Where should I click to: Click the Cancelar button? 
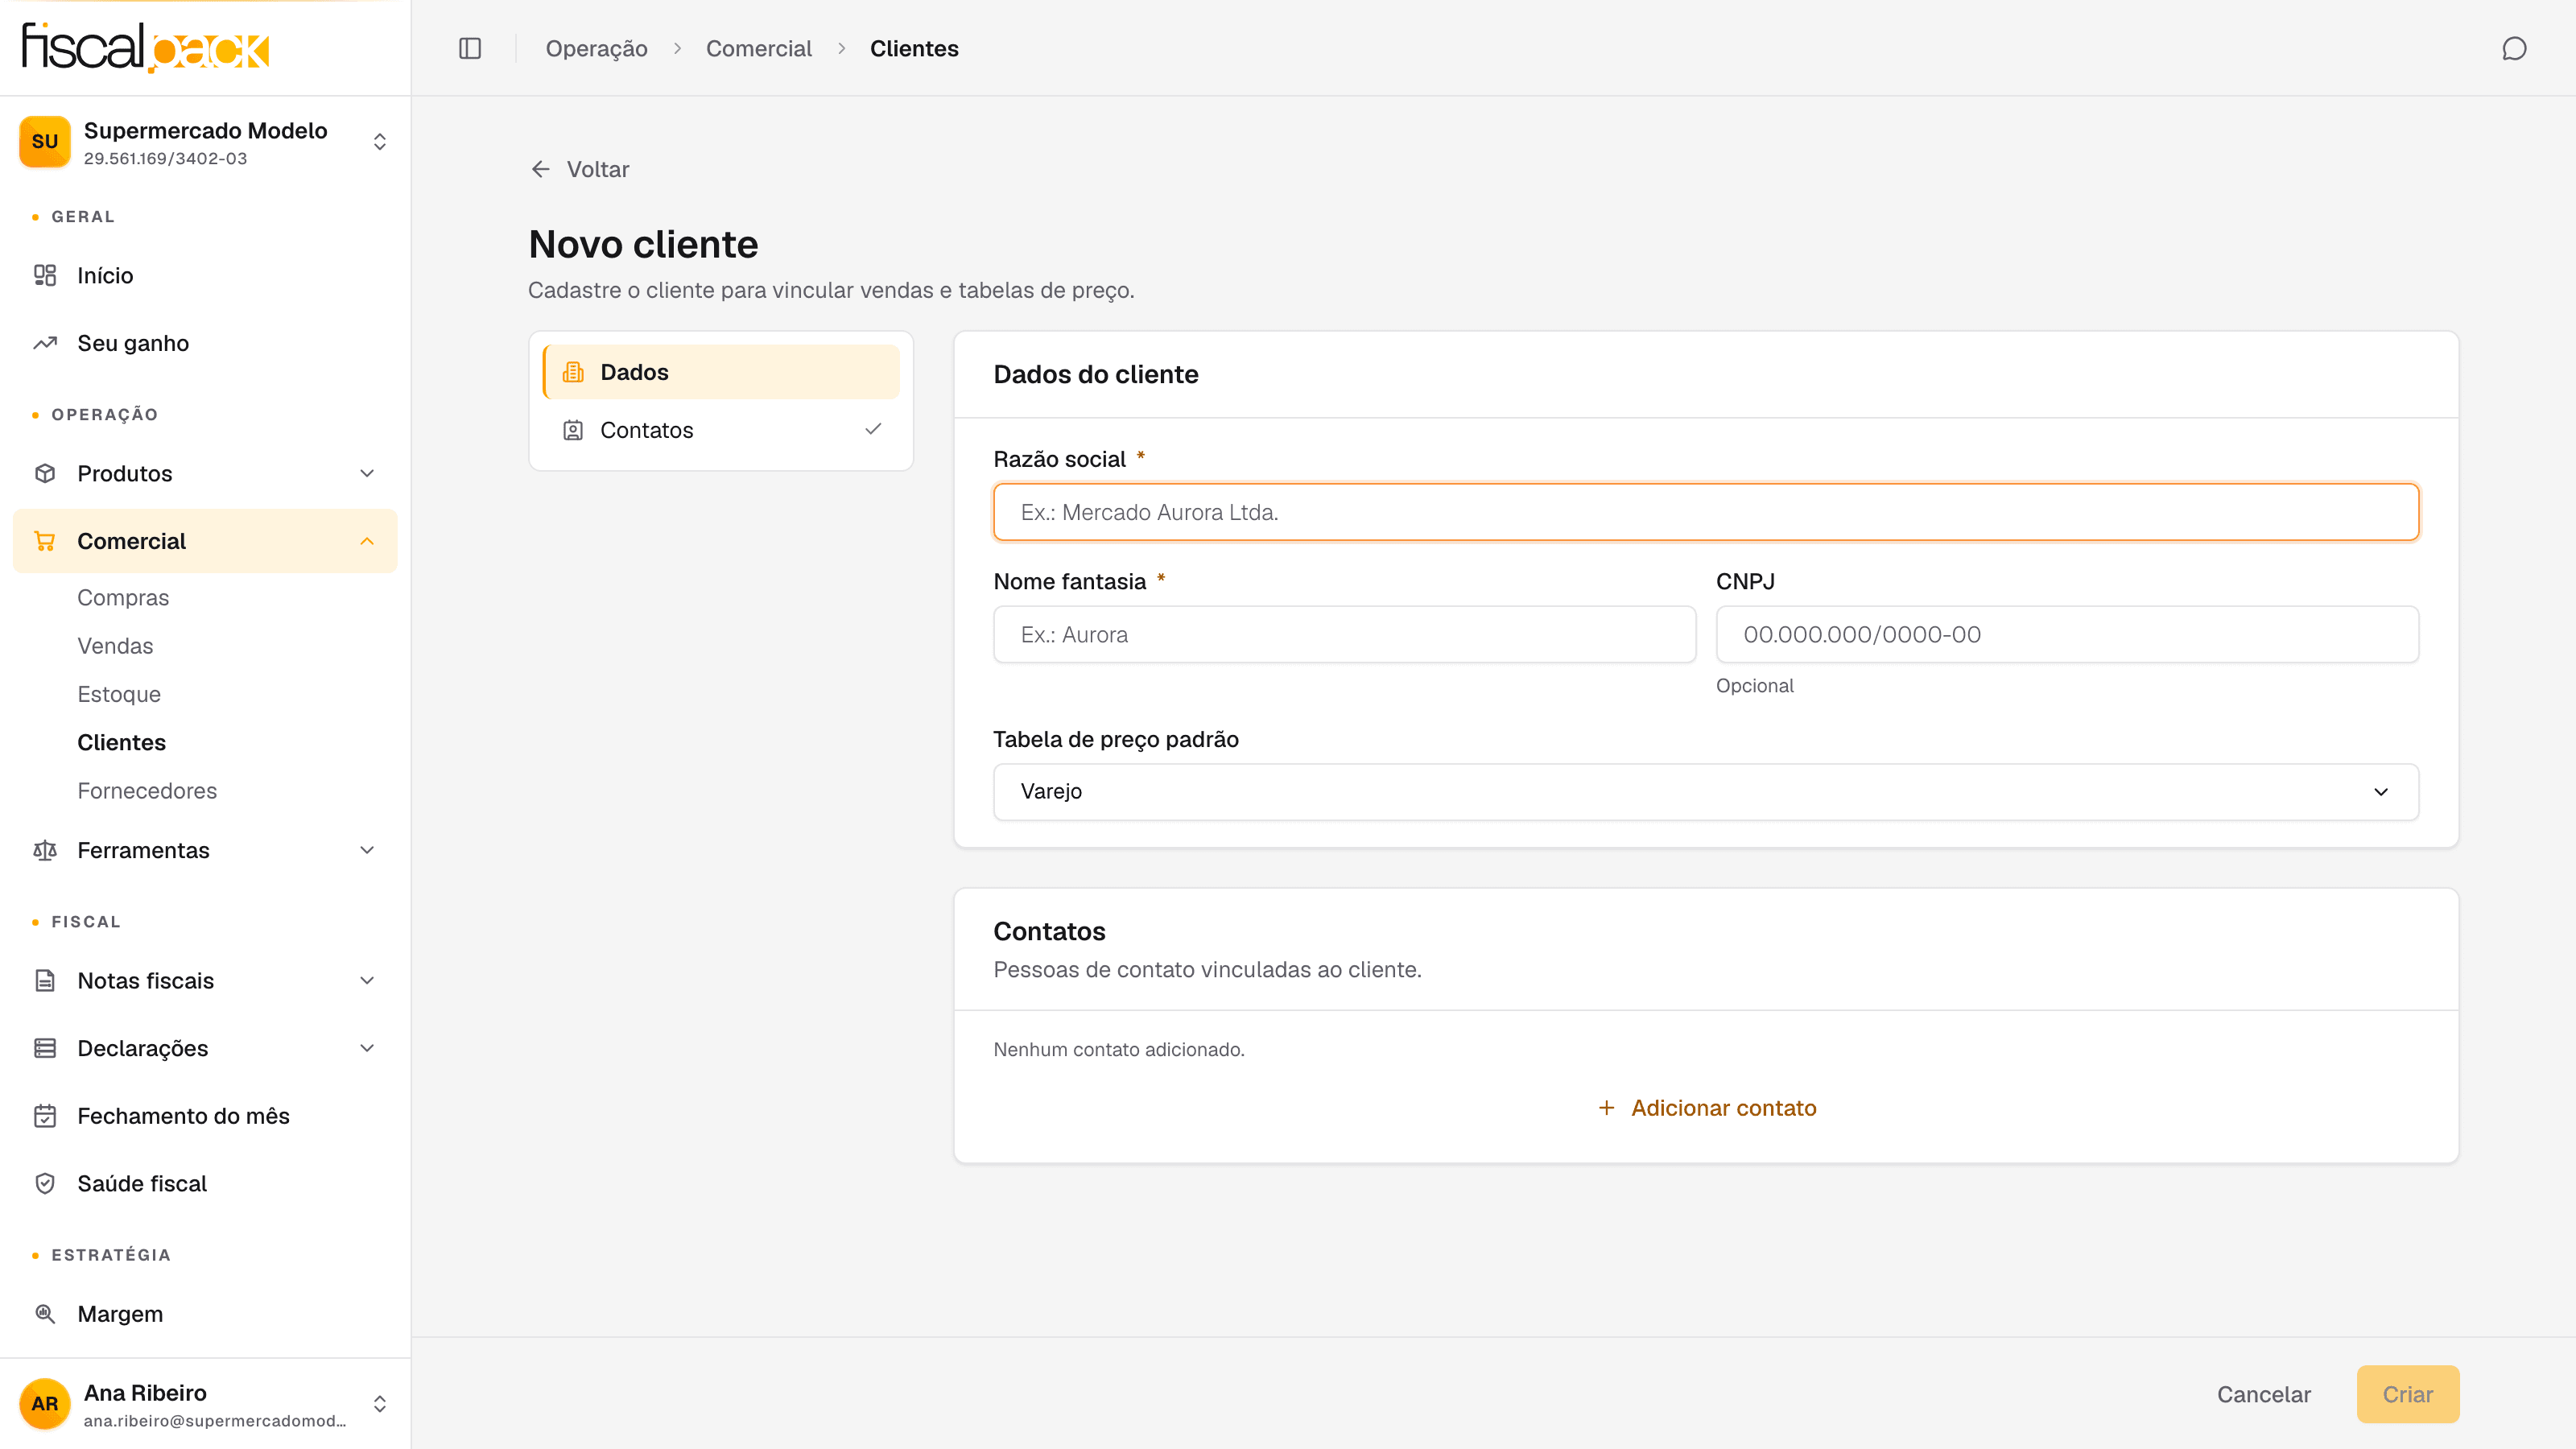click(2263, 1394)
